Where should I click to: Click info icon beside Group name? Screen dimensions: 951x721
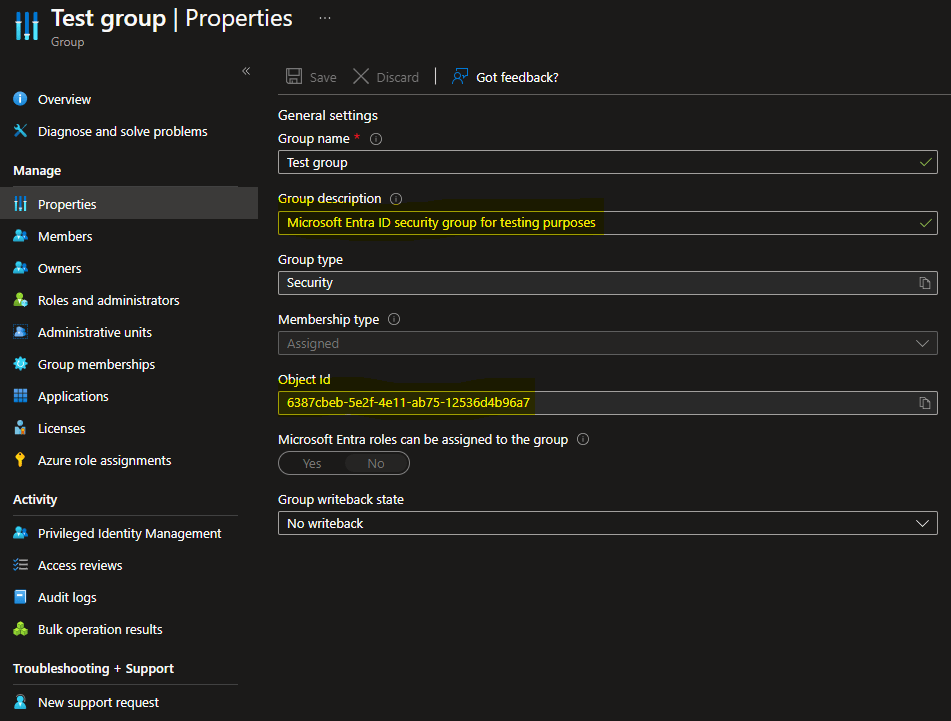pos(376,139)
